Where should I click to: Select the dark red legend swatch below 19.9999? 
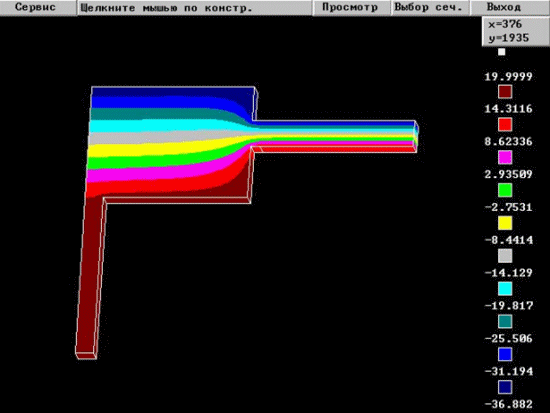[x=505, y=92]
